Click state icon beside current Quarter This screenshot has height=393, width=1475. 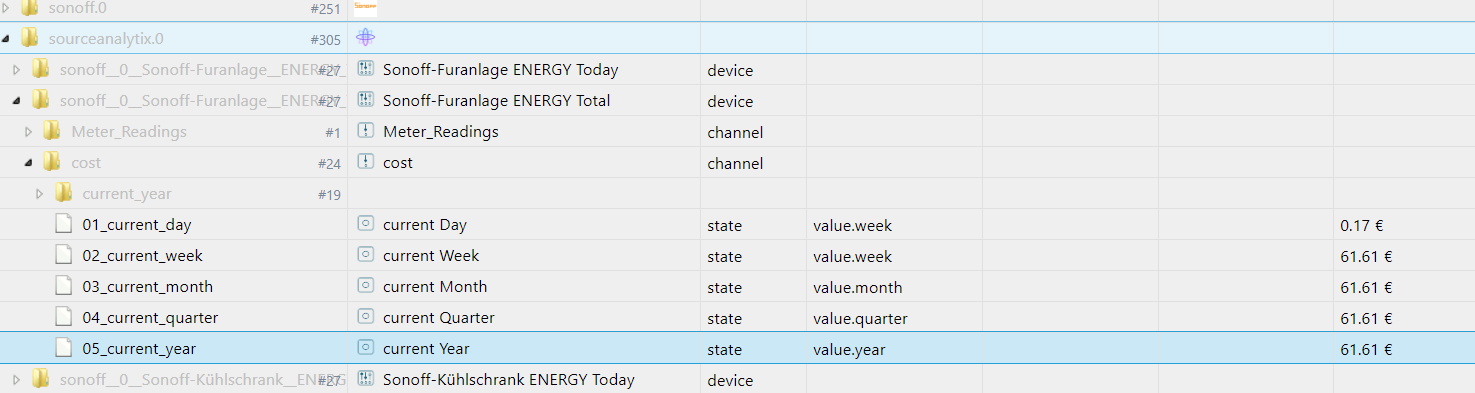[x=365, y=317]
